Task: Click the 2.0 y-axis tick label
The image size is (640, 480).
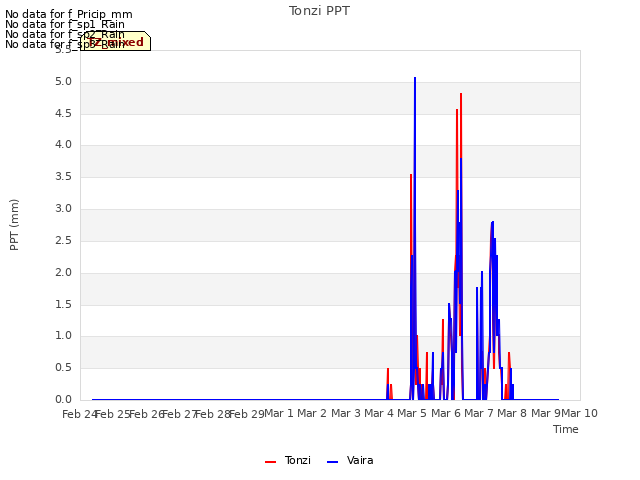Action: (63, 273)
